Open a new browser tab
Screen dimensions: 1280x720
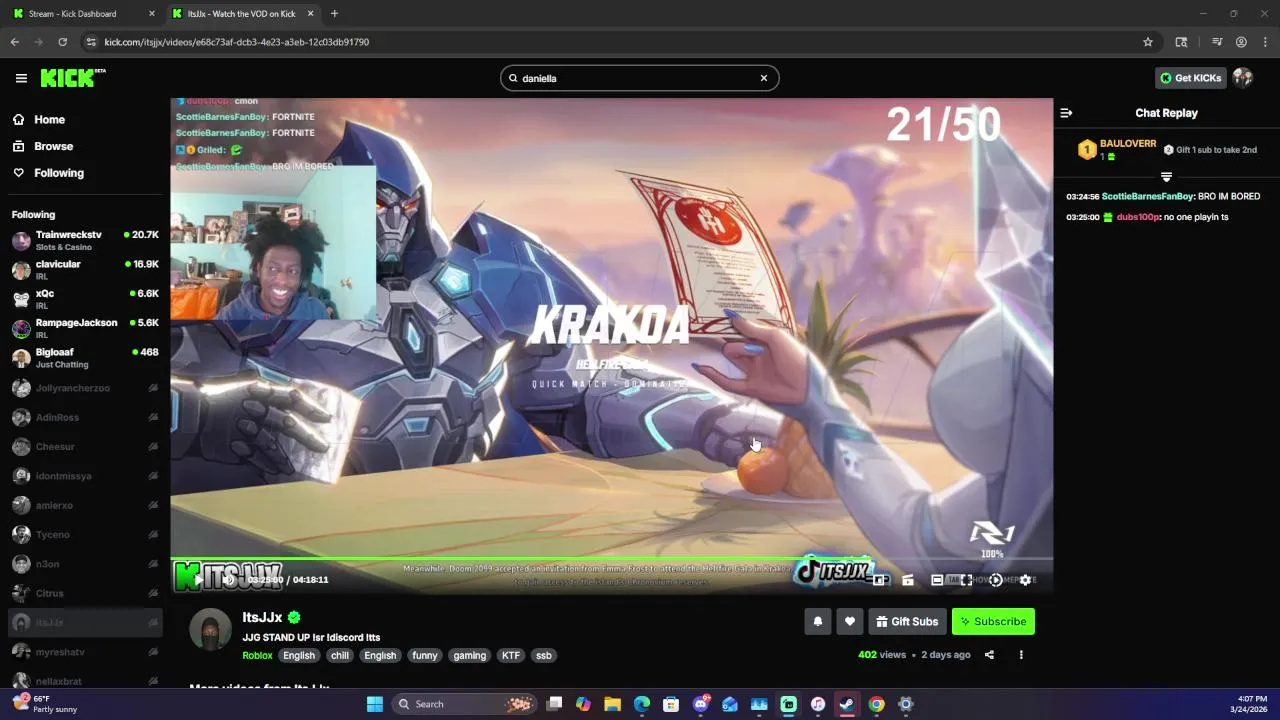(x=334, y=14)
